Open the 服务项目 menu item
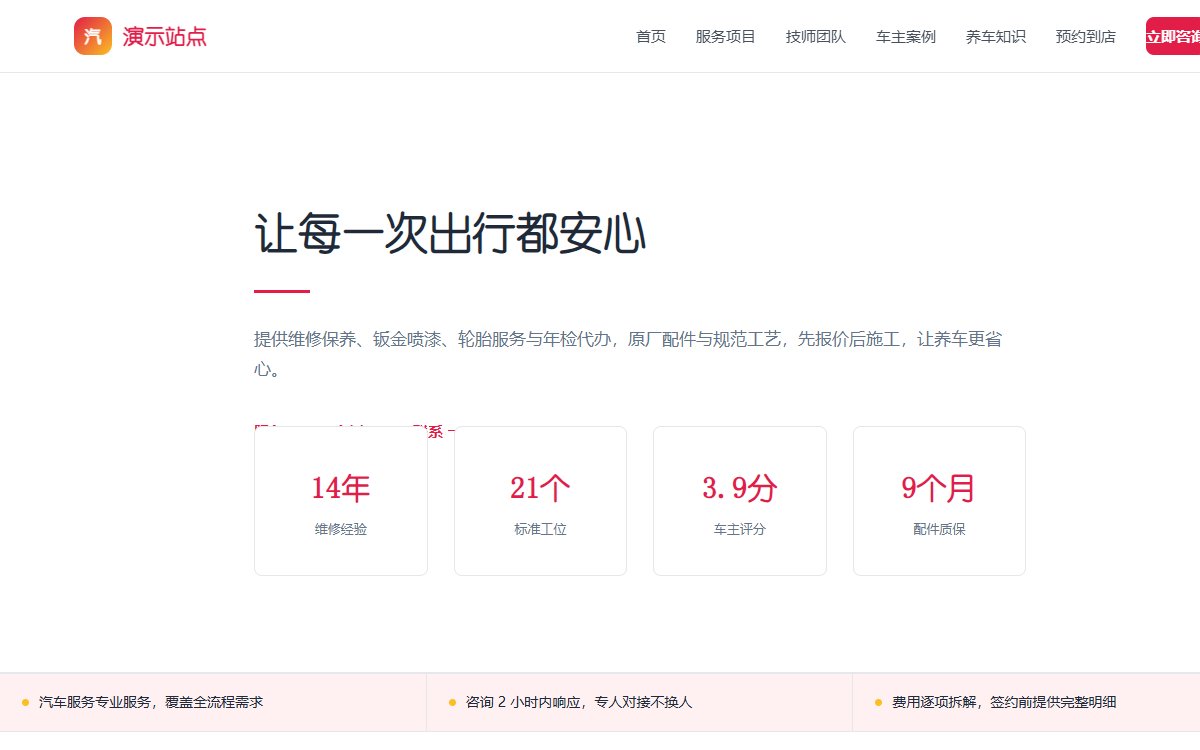1200x750 pixels. [x=726, y=37]
